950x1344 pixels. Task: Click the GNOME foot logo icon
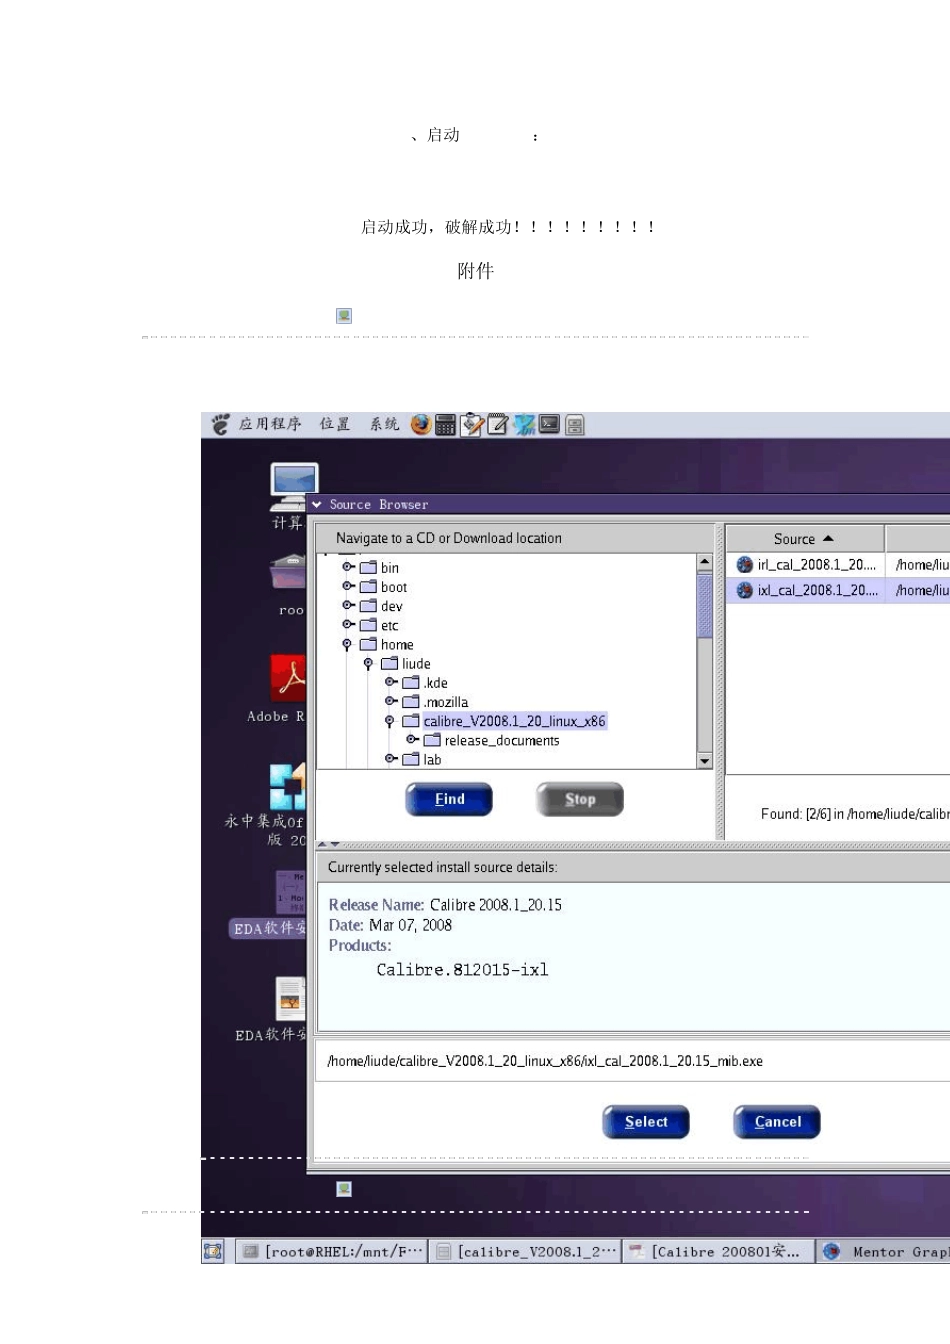[x=220, y=425]
